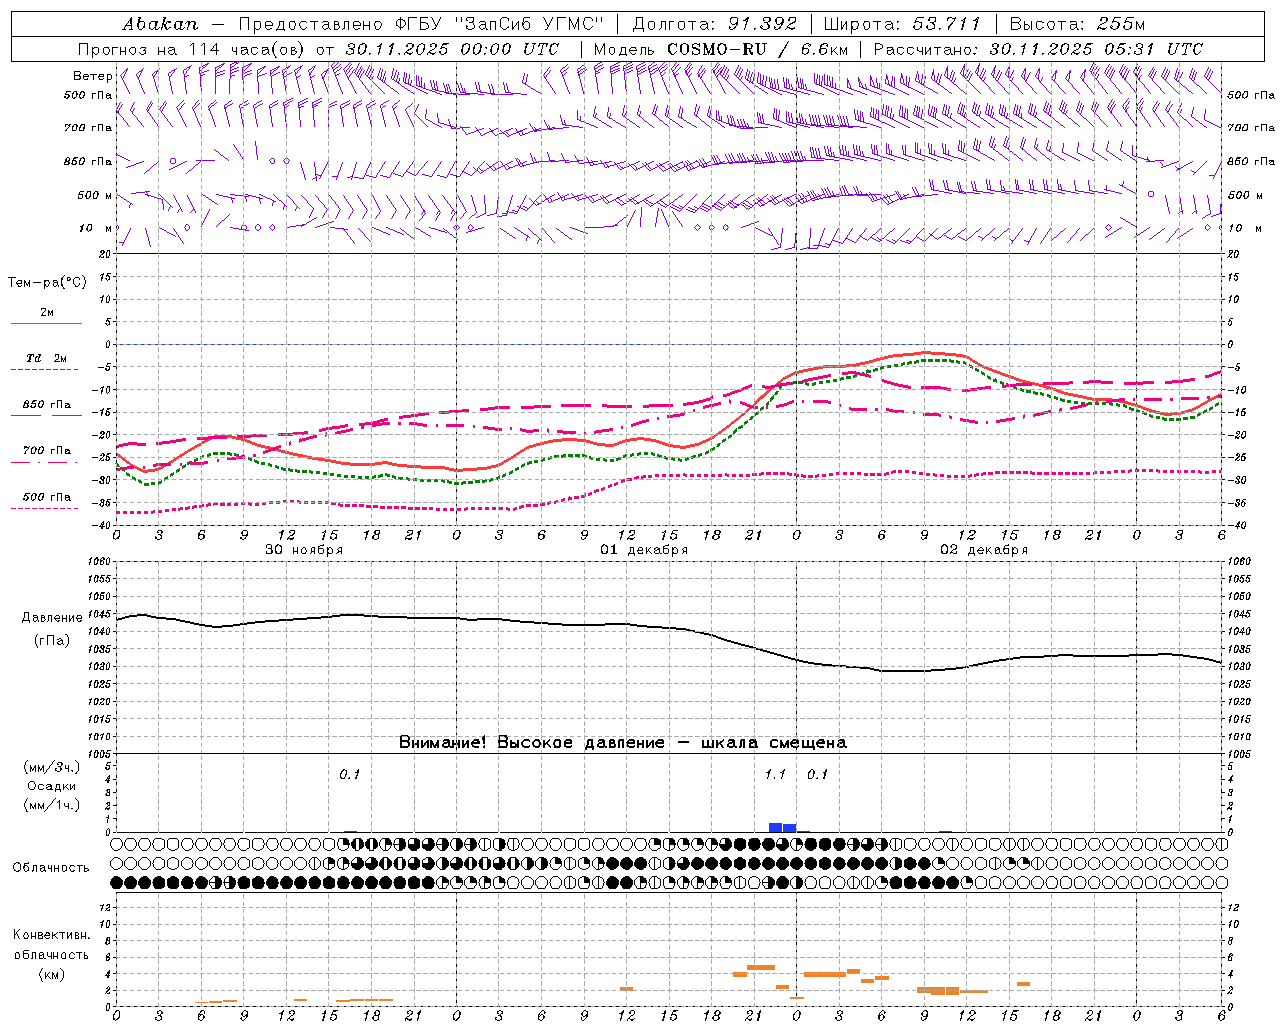Click the "01 декабря" date label
The height and width of the screenshot is (1024, 1280).
pyautogui.click(x=644, y=550)
